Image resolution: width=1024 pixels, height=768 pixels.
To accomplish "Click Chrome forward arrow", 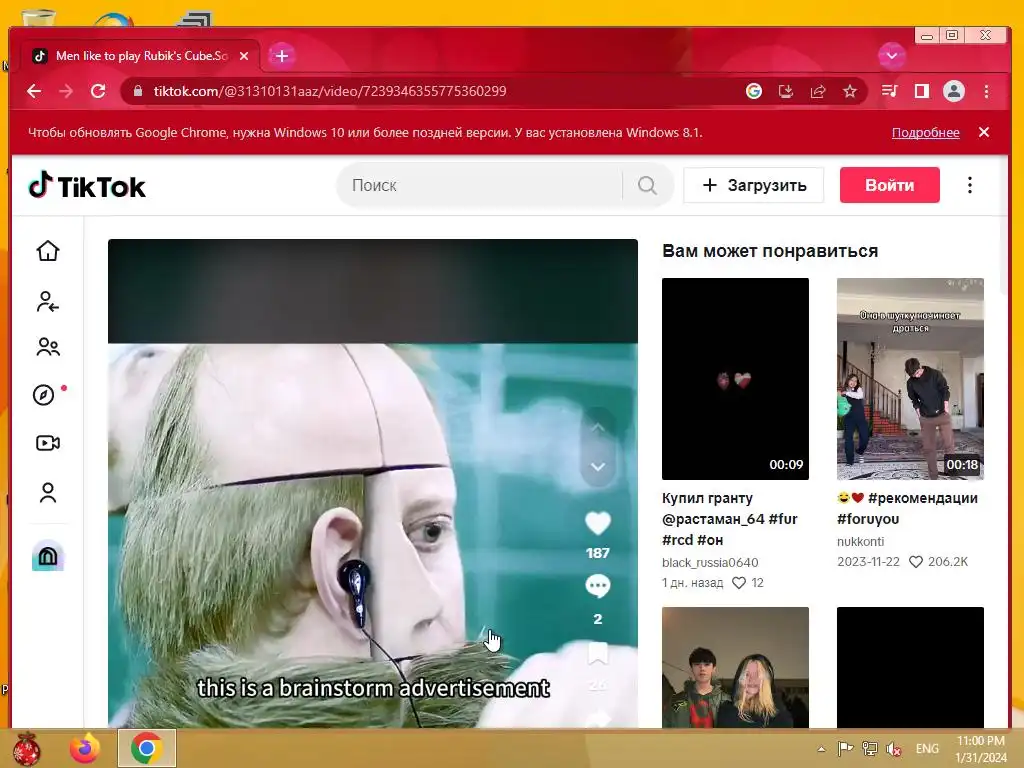I will point(66,91).
